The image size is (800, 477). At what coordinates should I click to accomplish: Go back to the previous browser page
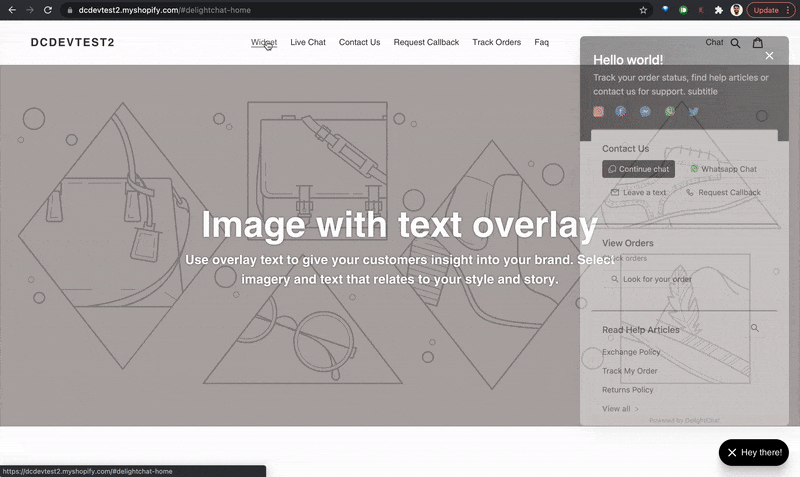[x=12, y=10]
